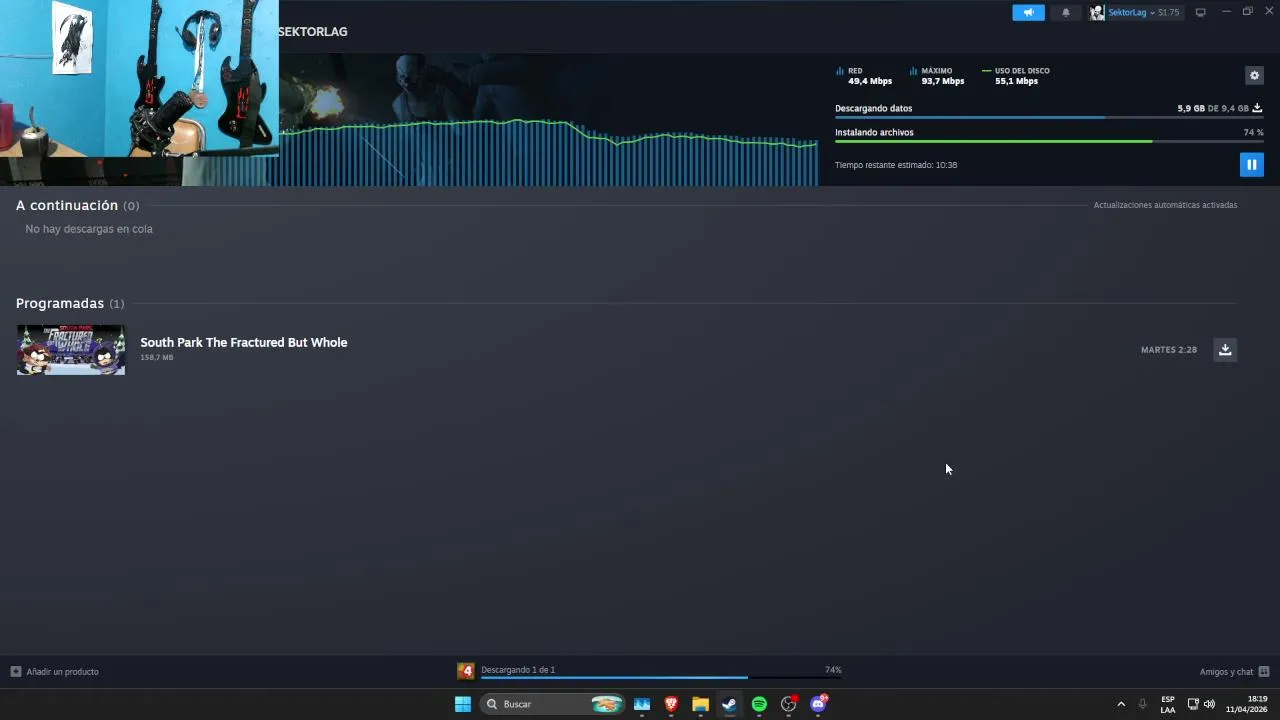This screenshot has width=1280, height=720.
Task: Open Steam announcements megaphone button
Action: (x=1028, y=13)
